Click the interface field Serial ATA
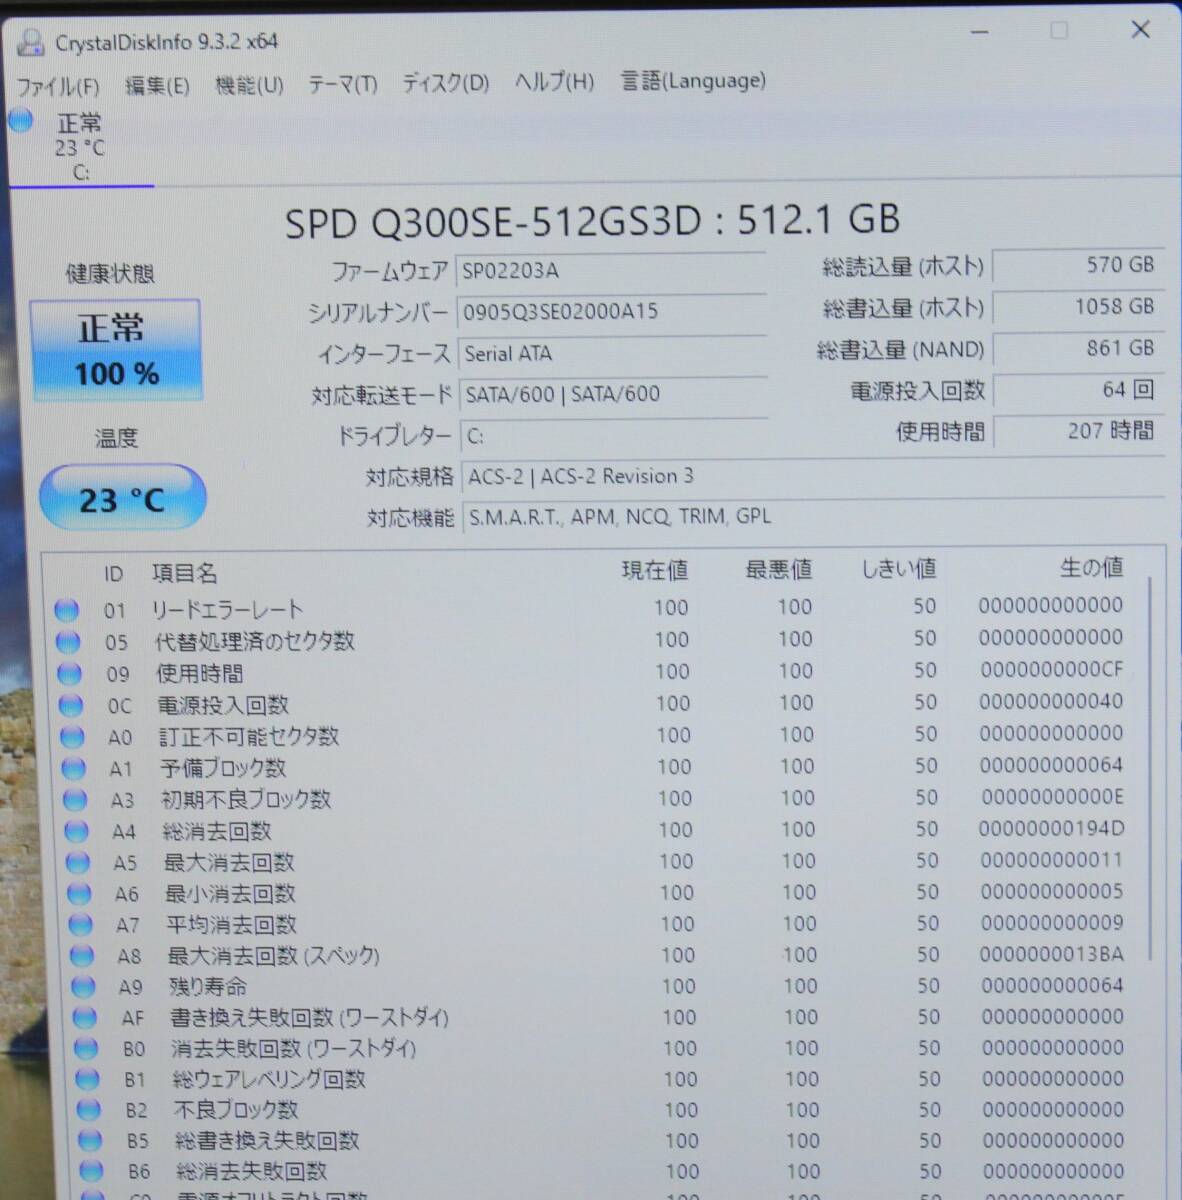The width and height of the screenshot is (1182, 1200). point(612,353)
